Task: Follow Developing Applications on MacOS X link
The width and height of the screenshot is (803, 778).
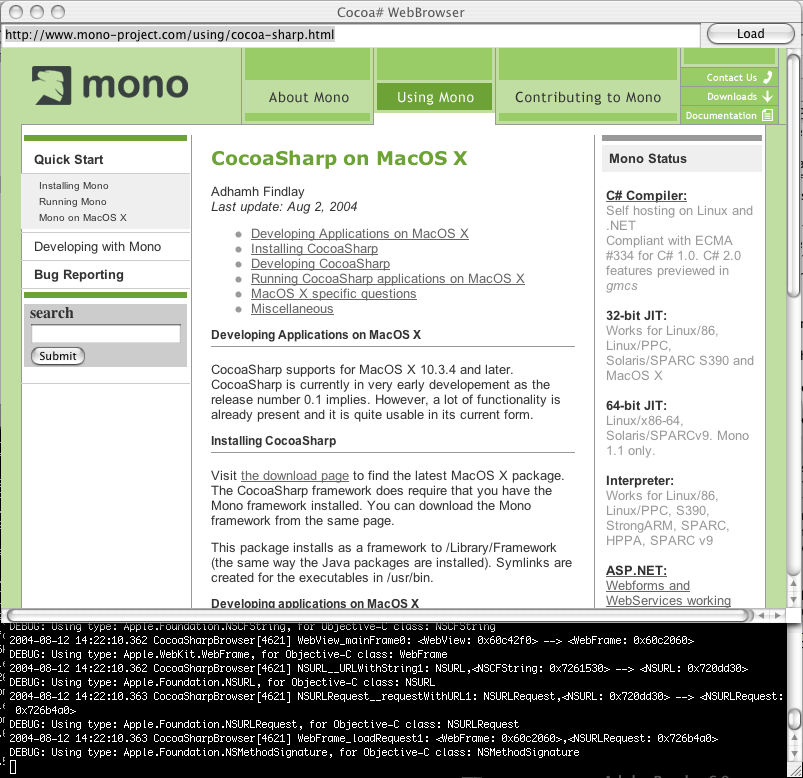Action: tap(360, 234)
